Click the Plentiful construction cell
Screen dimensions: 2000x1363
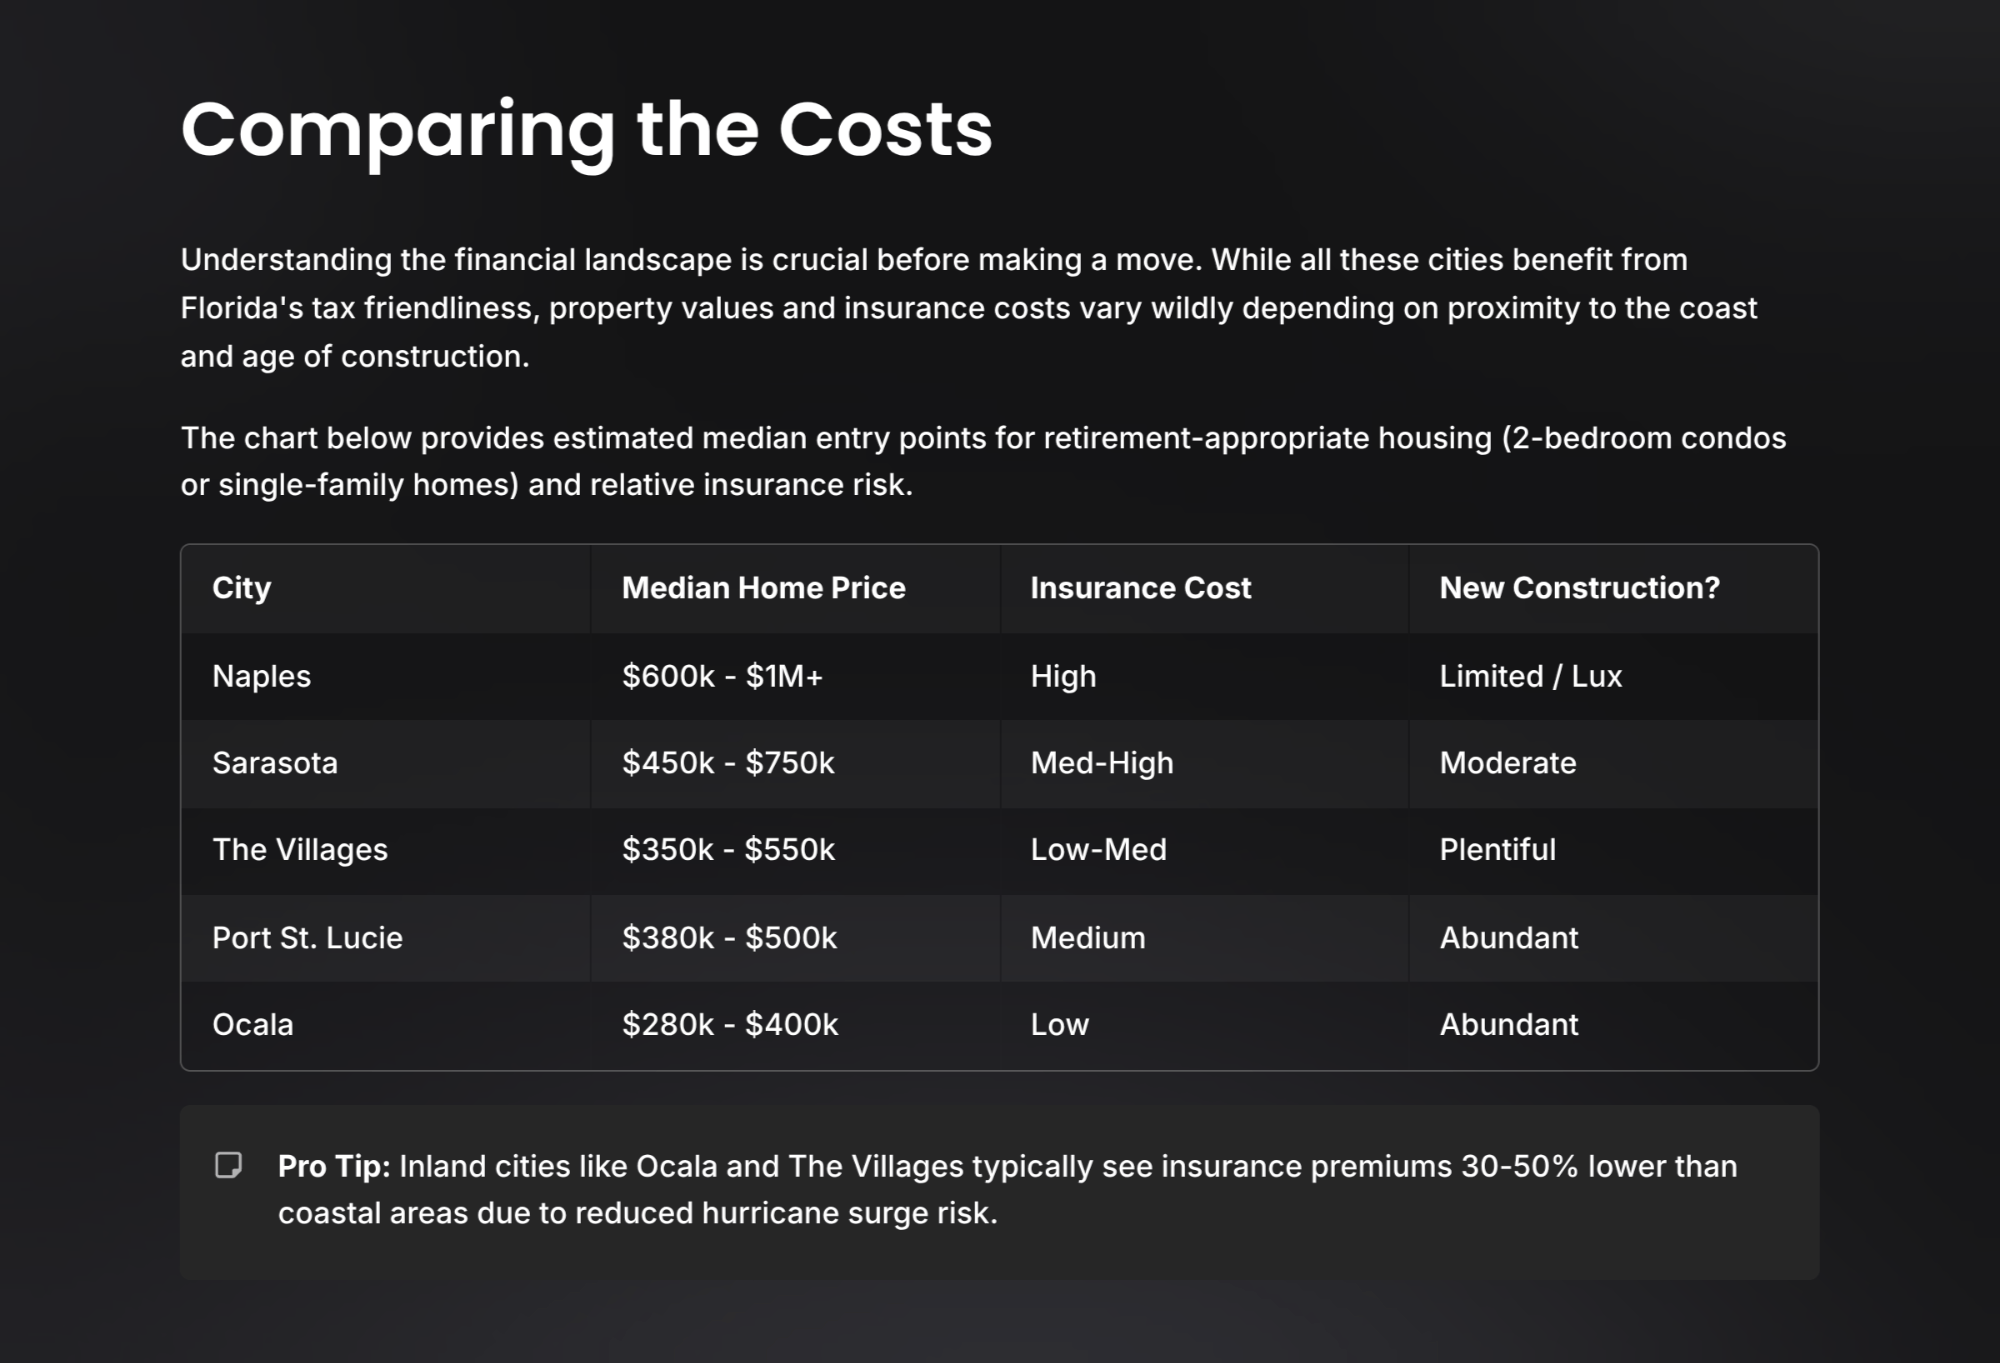pyautogui.click(x=1497, y=850)
